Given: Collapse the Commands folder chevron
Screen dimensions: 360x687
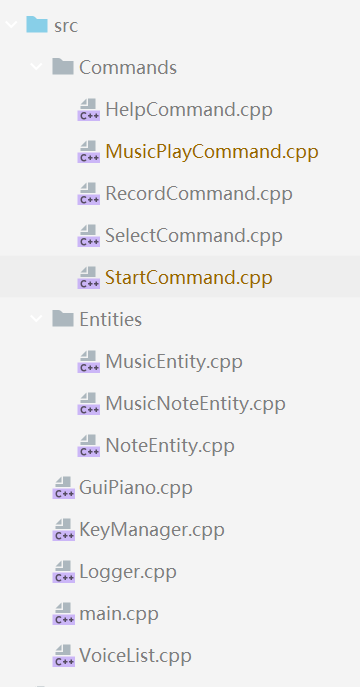Looking at the screenshot, I should tap(36, 67).
